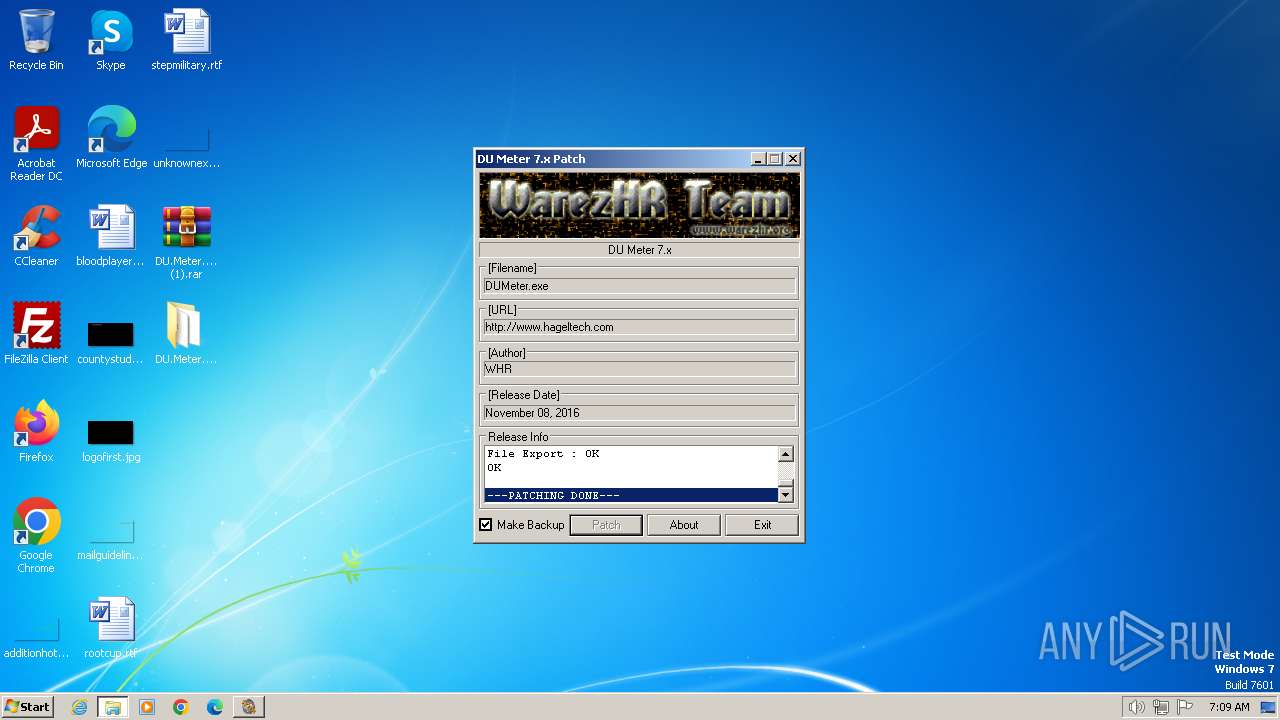
Task: Select the mailguidelin... desktop file
Action: [x=111, y=530]
